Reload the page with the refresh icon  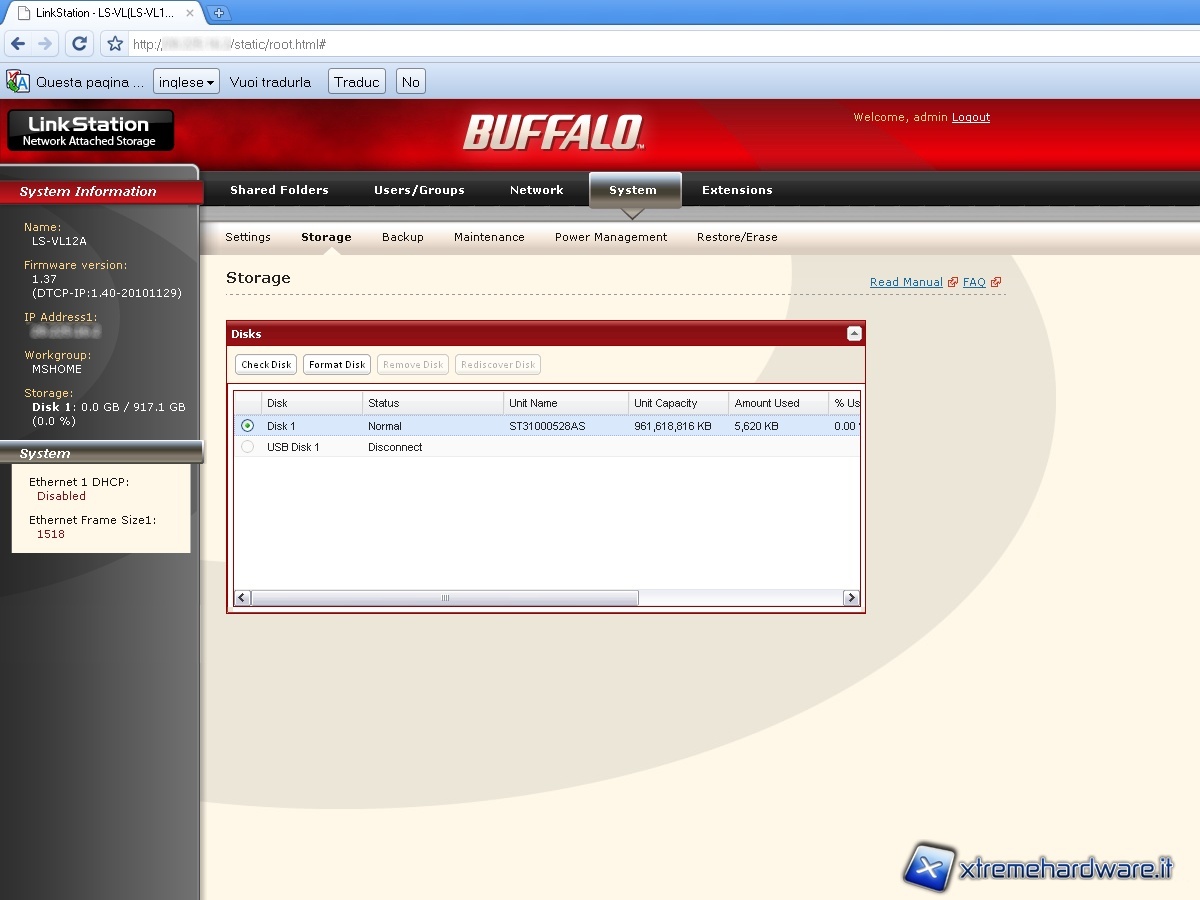click(x=80, y=44)
